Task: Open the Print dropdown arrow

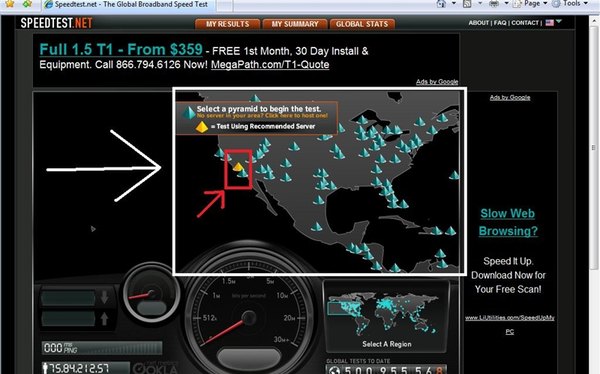Action: (506, 3)
